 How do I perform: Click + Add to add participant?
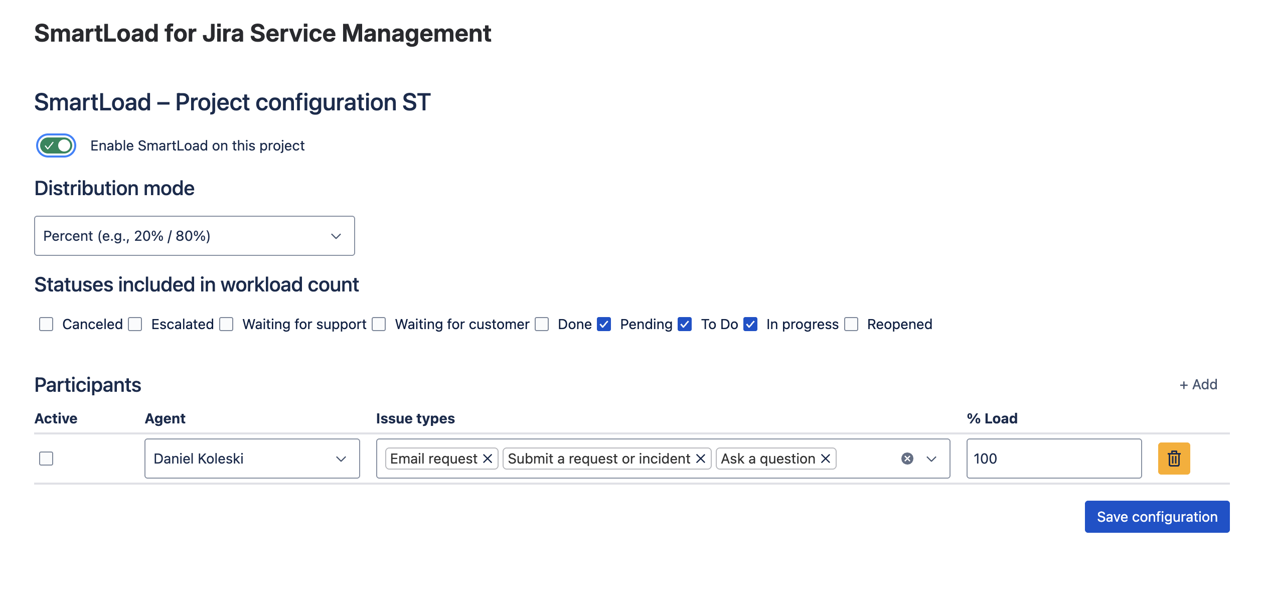(1197, 385)
